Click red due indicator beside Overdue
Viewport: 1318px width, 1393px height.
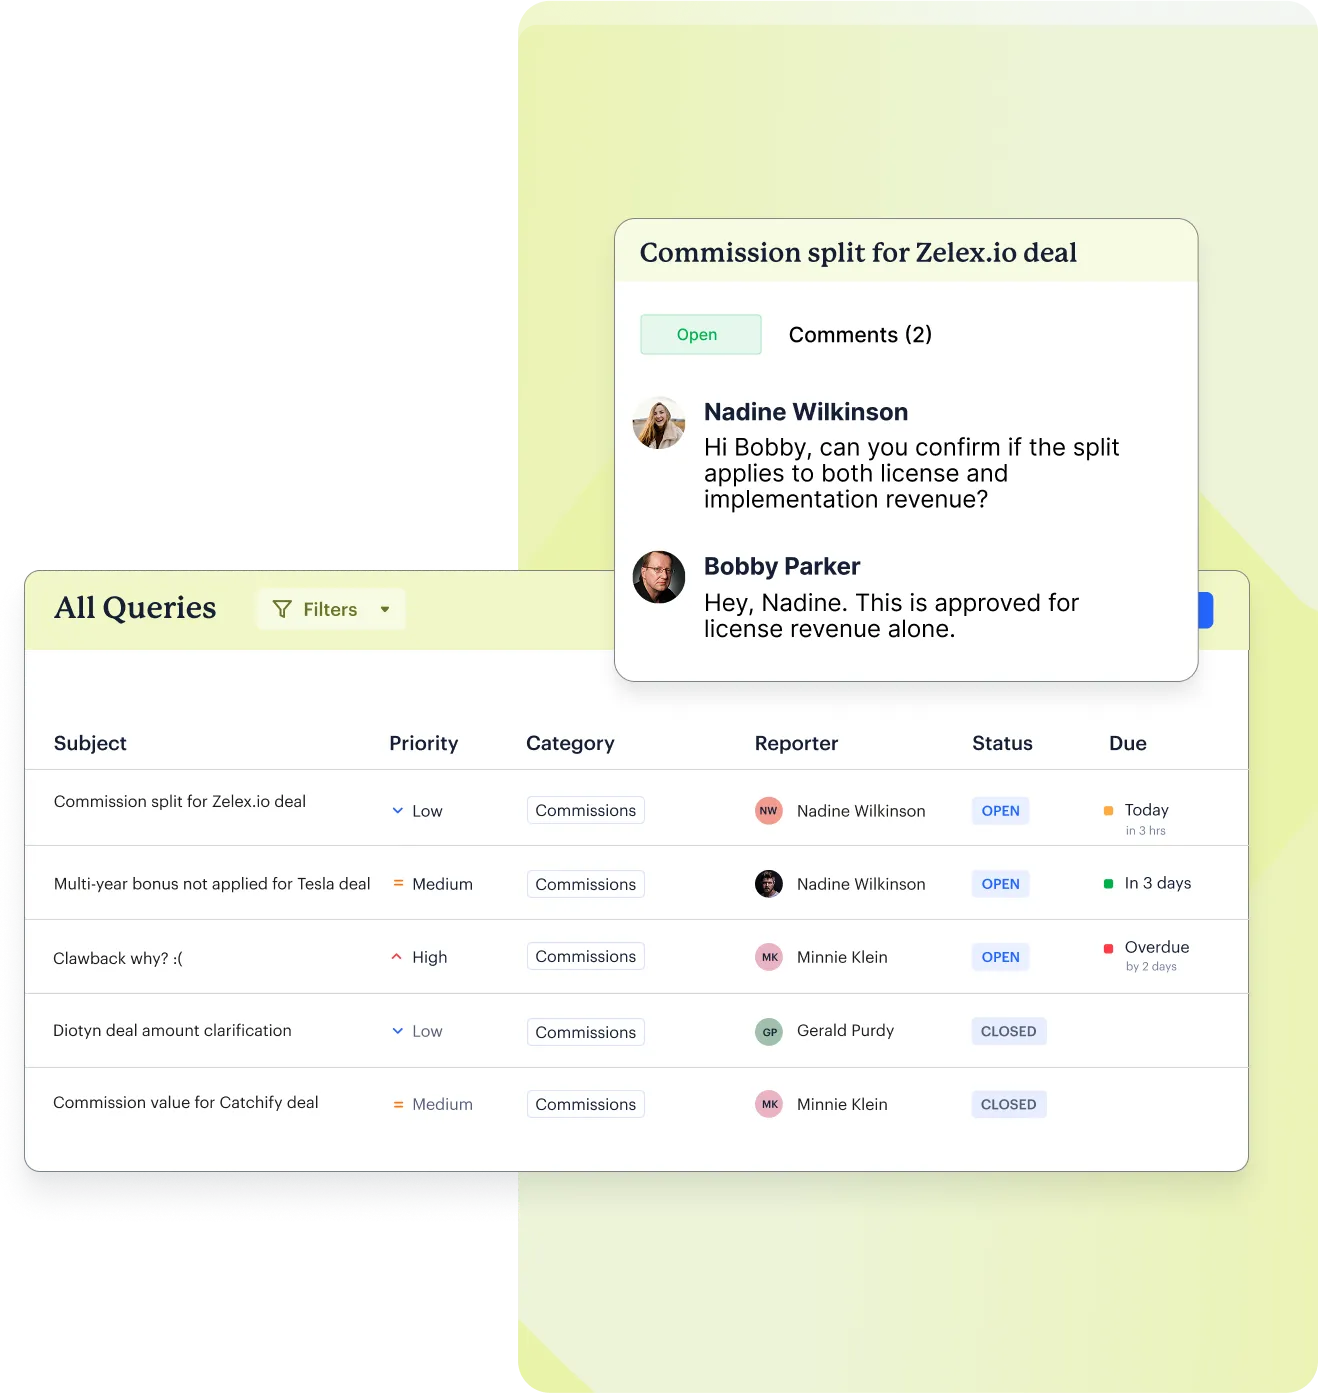click(1108, 948)
